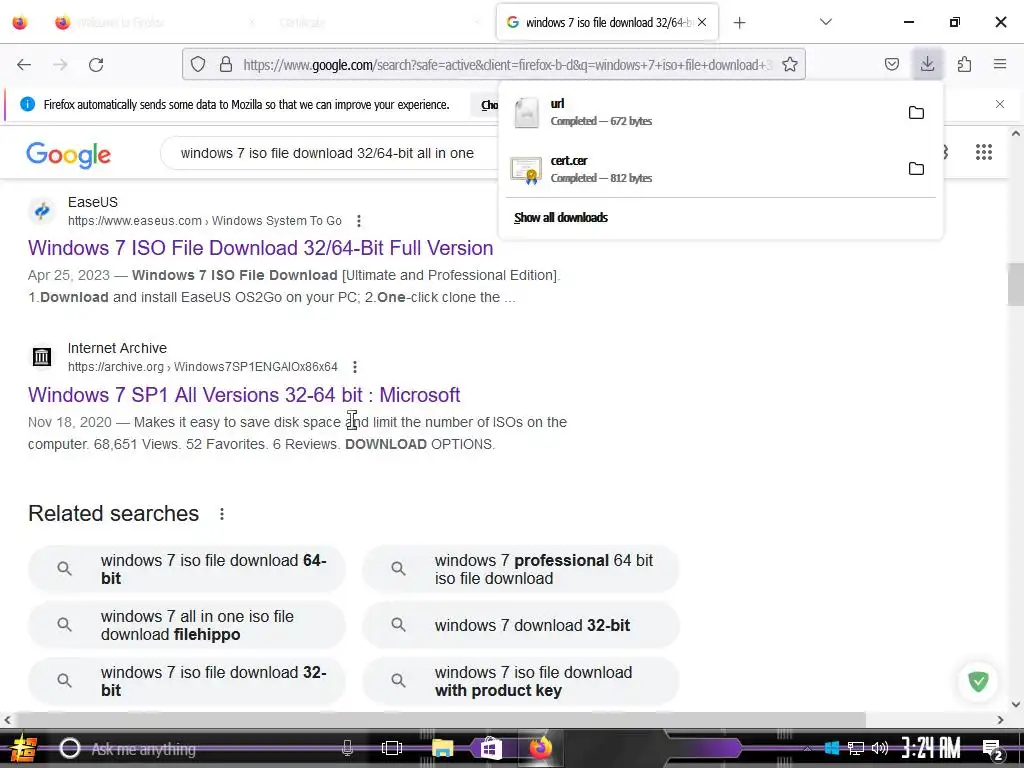Search windows 7 iso file download 64-bit

coord(187,569)
